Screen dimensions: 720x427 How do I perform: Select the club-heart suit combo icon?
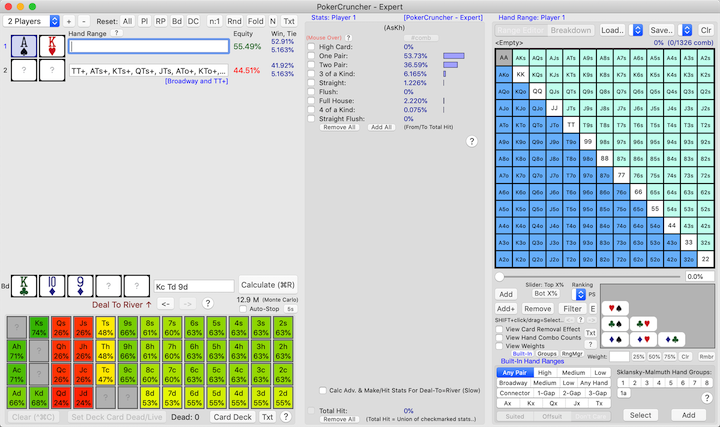coord(643,324)
